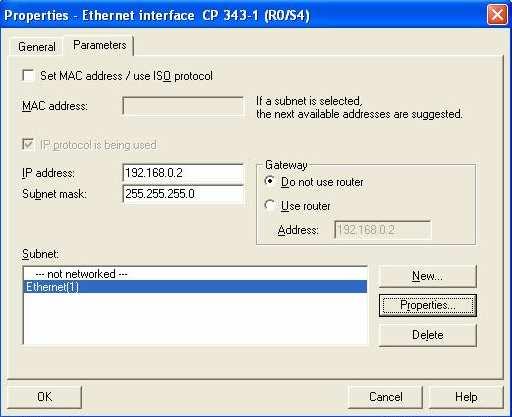This screenshot has width=512, height=417.
Task: Click the IP address field 192.168.0.2
Action: coord(183,173)
